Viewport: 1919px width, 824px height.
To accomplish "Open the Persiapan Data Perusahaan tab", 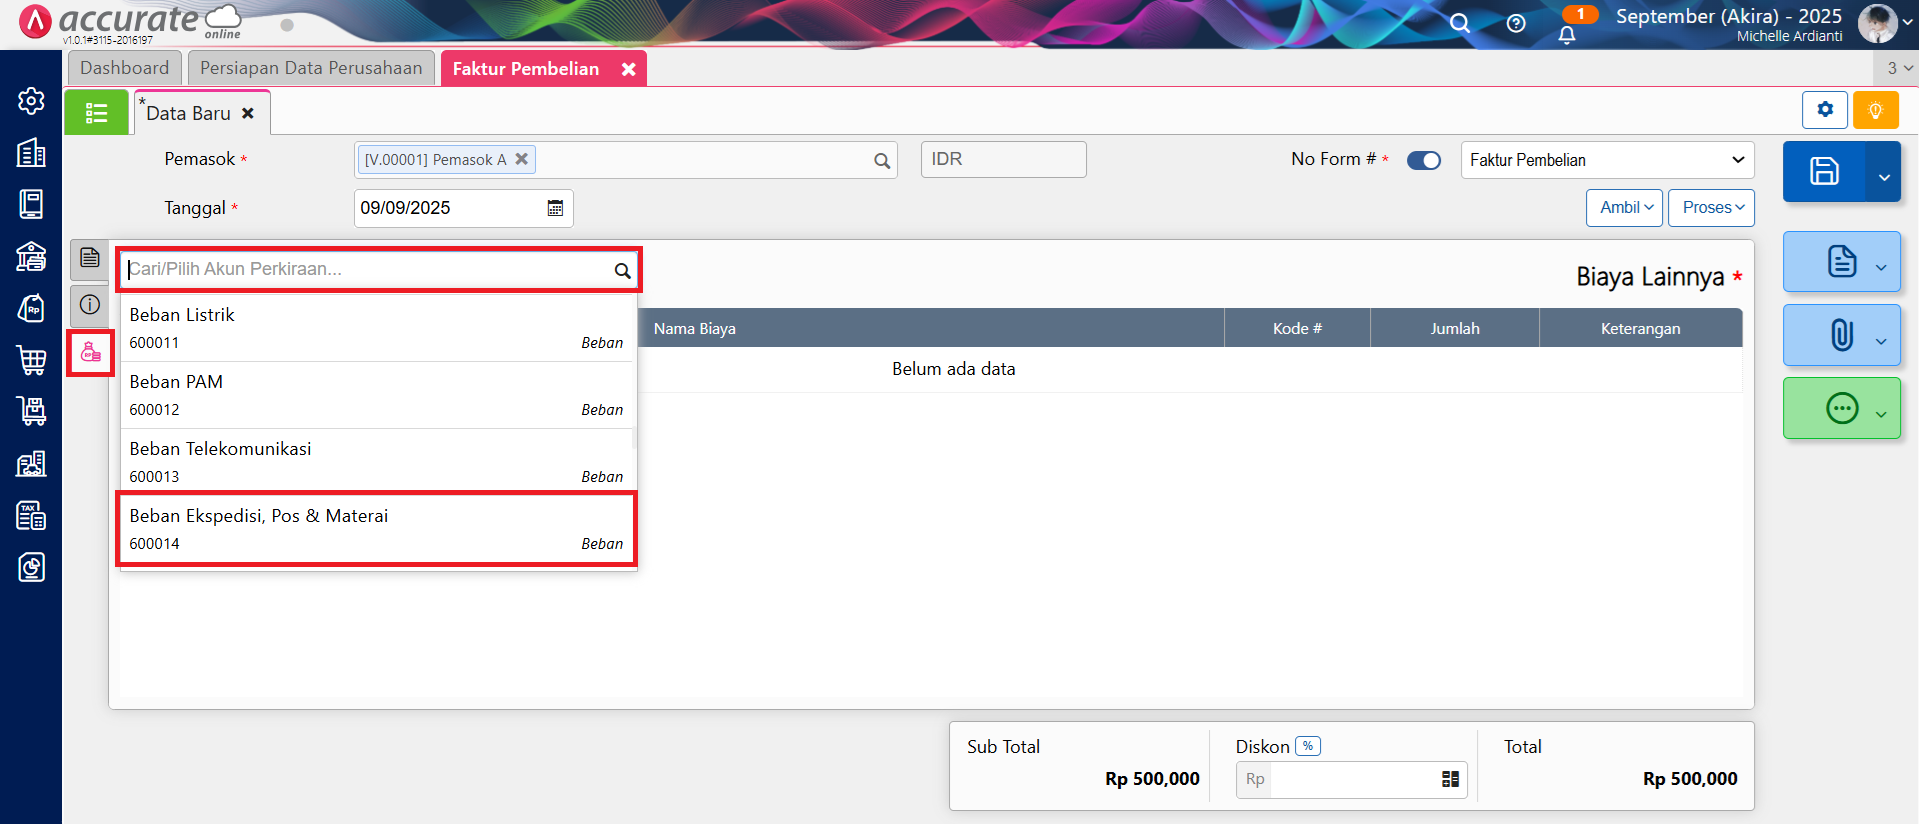I will point(311,68).
